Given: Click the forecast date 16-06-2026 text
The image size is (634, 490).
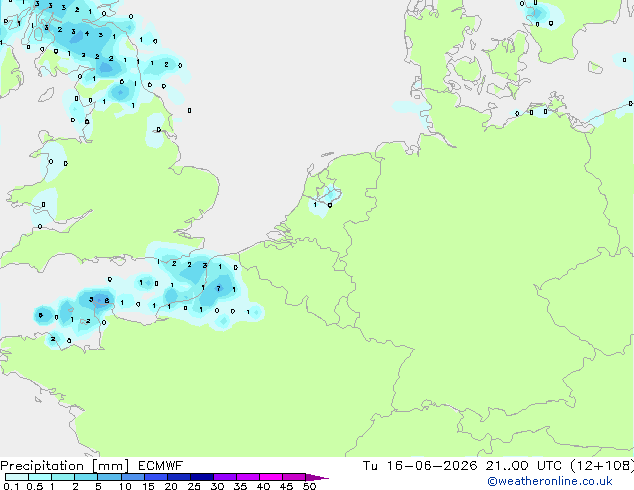Looking at the screenshot, I should coord(432,466).
